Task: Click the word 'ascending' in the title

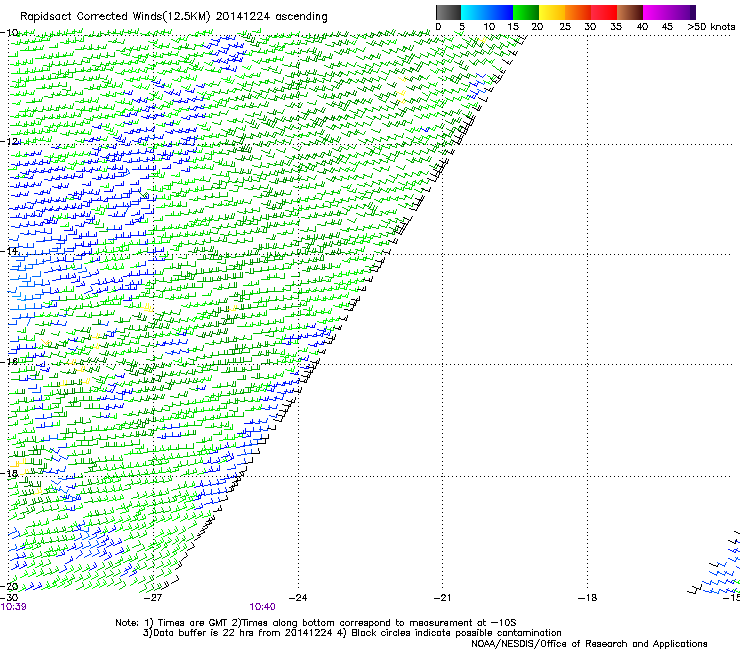Action: pyautogui.click(x=301, y=17)
